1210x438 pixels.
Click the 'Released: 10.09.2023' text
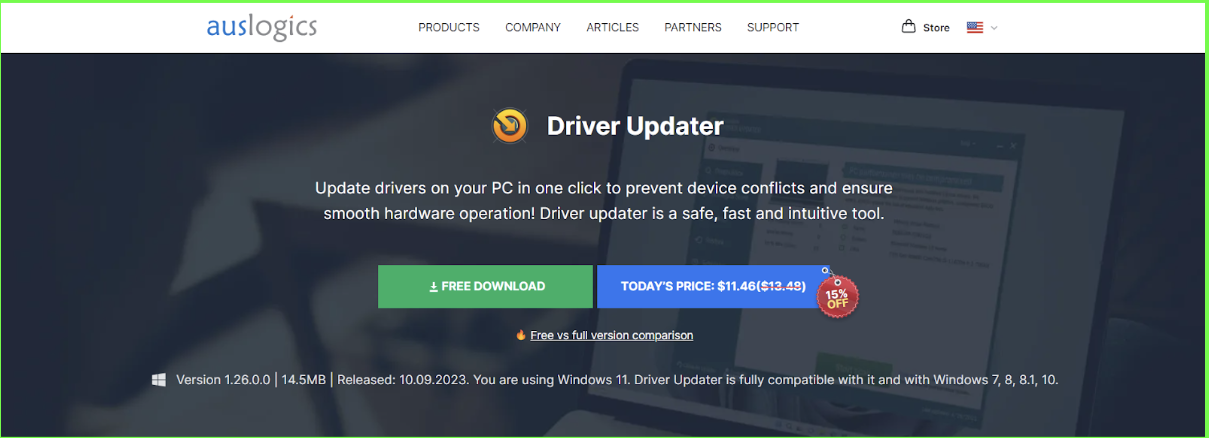tap(403, 380)
